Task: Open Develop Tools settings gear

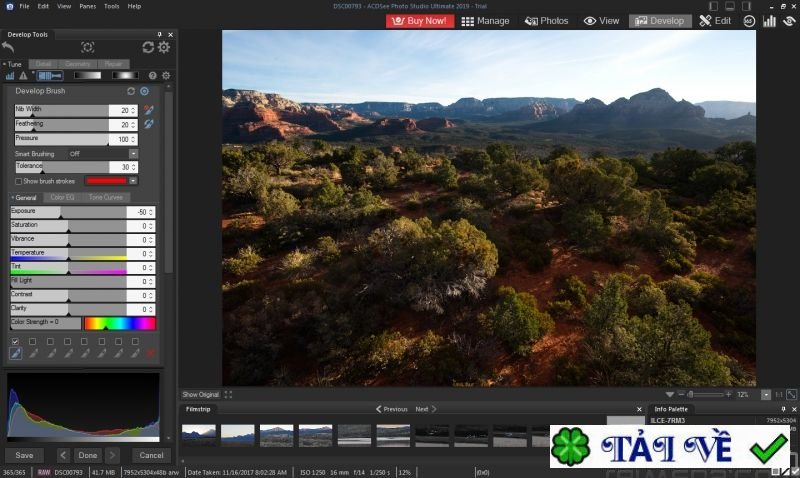Action: [x=164, y=47]
